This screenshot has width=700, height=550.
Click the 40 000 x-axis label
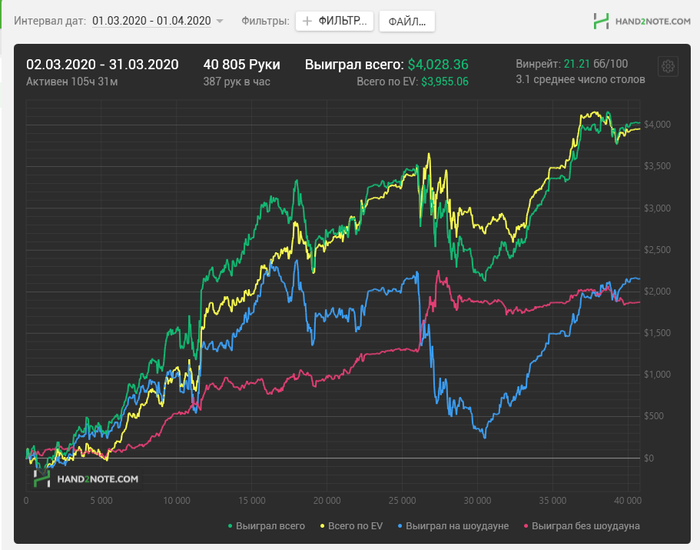[x=628, y=500]
